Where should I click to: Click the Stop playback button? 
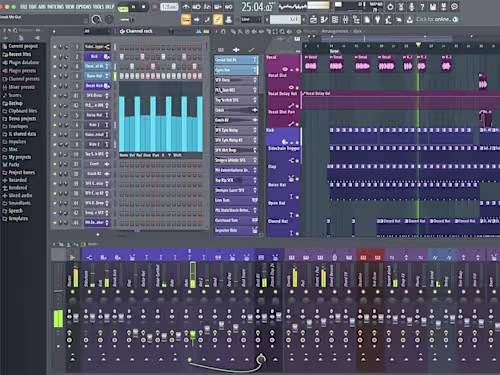click(x=144, y=7)
